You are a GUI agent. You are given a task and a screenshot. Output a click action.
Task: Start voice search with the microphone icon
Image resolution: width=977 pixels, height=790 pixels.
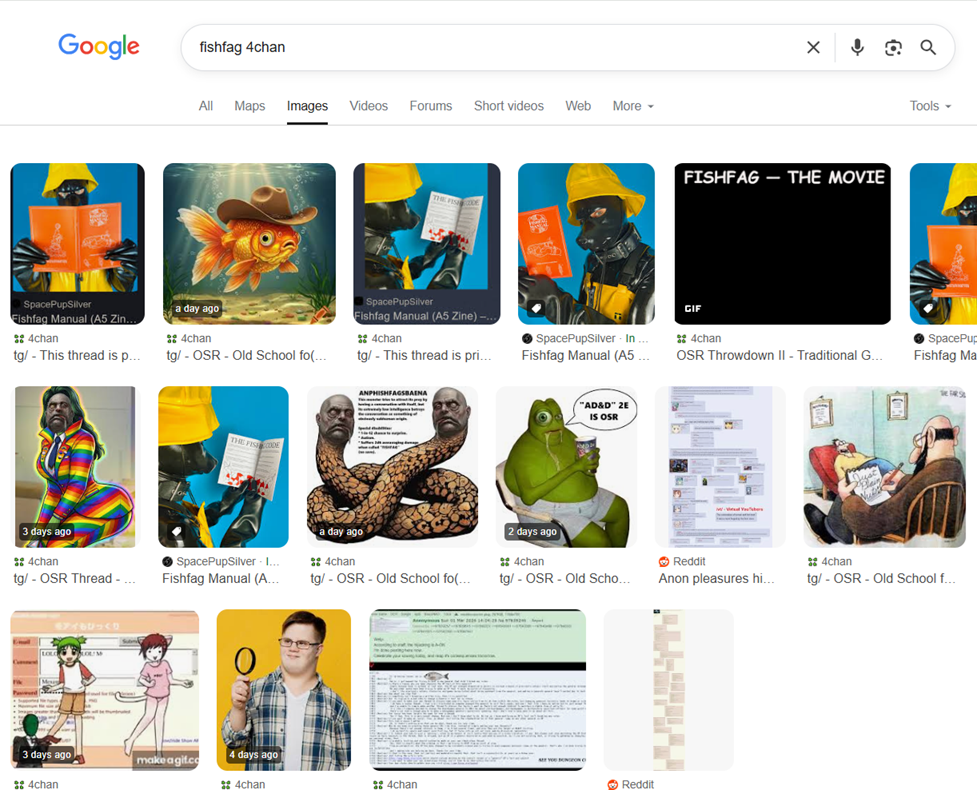tap(857, 47)
